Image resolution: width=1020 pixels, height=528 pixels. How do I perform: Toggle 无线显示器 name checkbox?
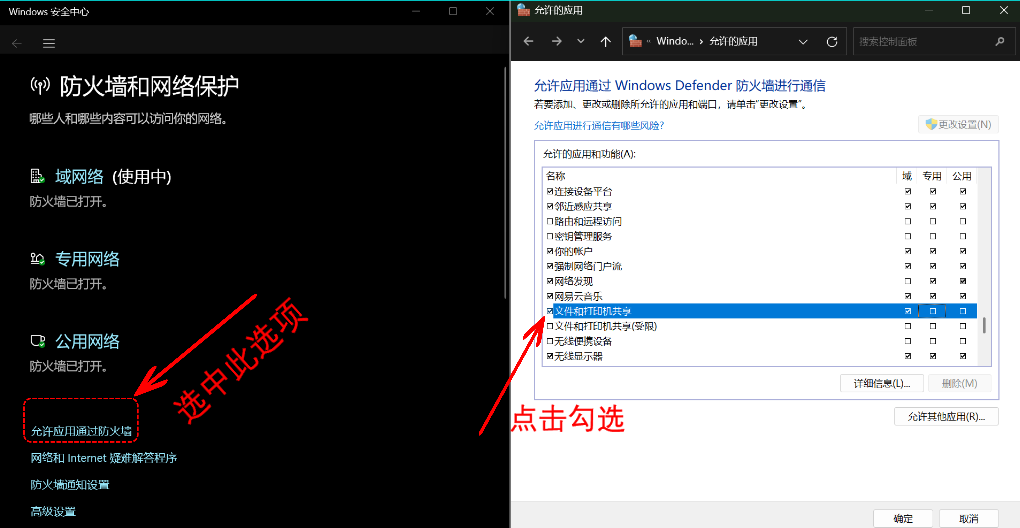(x=550, y=356)
